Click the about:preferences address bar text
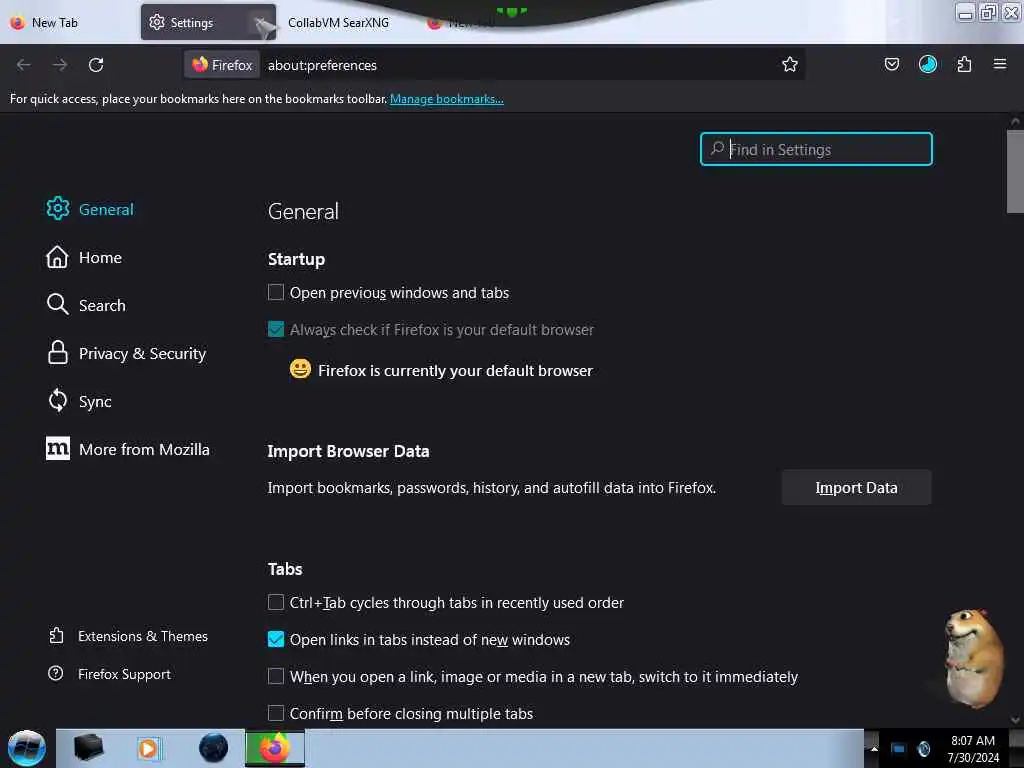The image size is (1024, 768). 322,65
